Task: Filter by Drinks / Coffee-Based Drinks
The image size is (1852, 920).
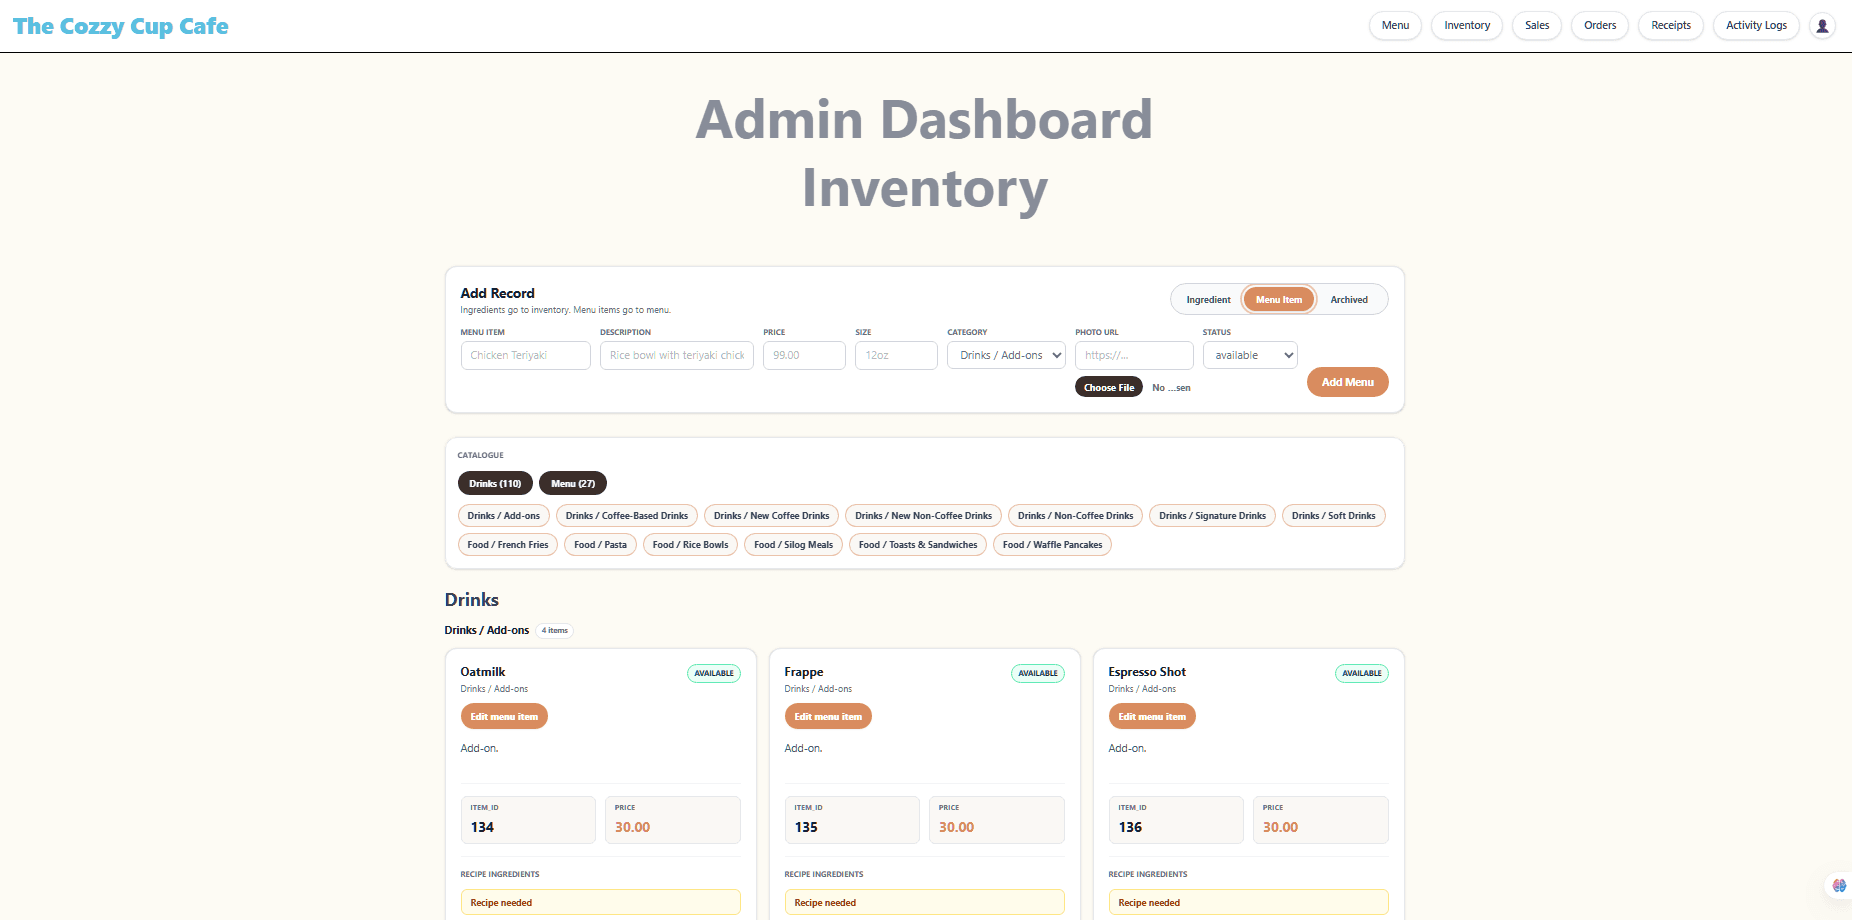Action: [x=627, y=516]
